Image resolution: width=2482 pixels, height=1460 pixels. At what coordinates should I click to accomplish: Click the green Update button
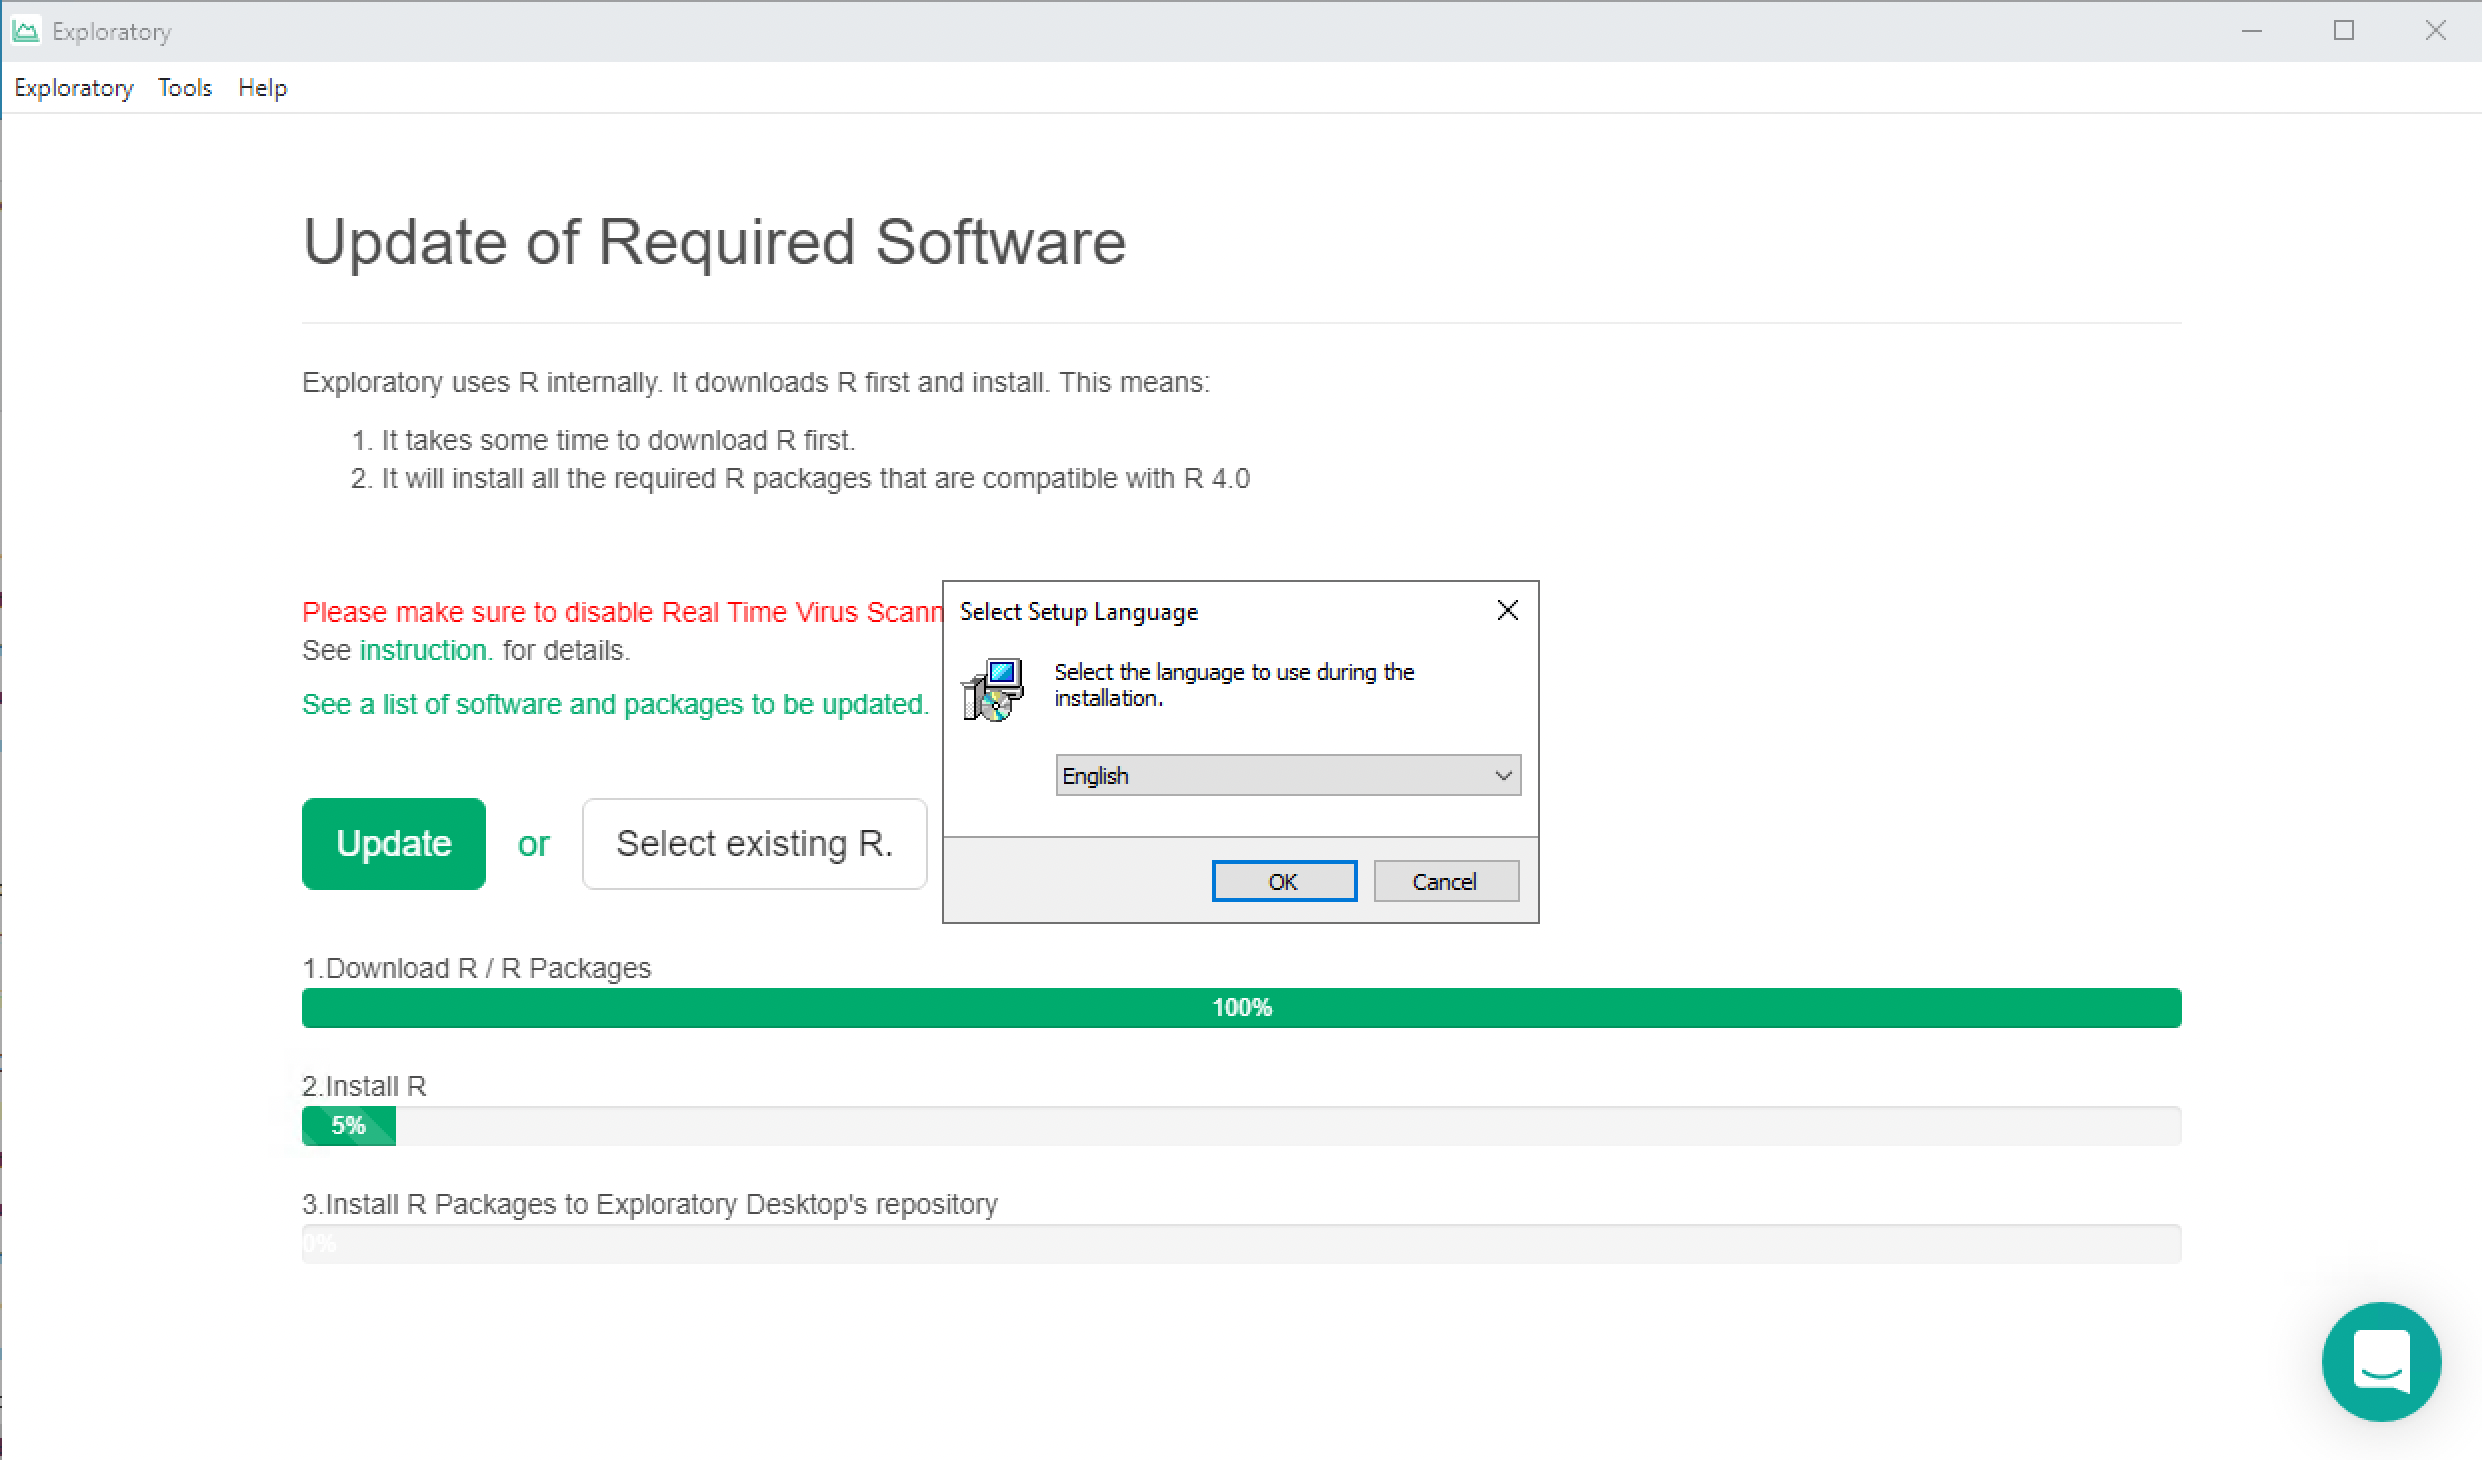393,843
